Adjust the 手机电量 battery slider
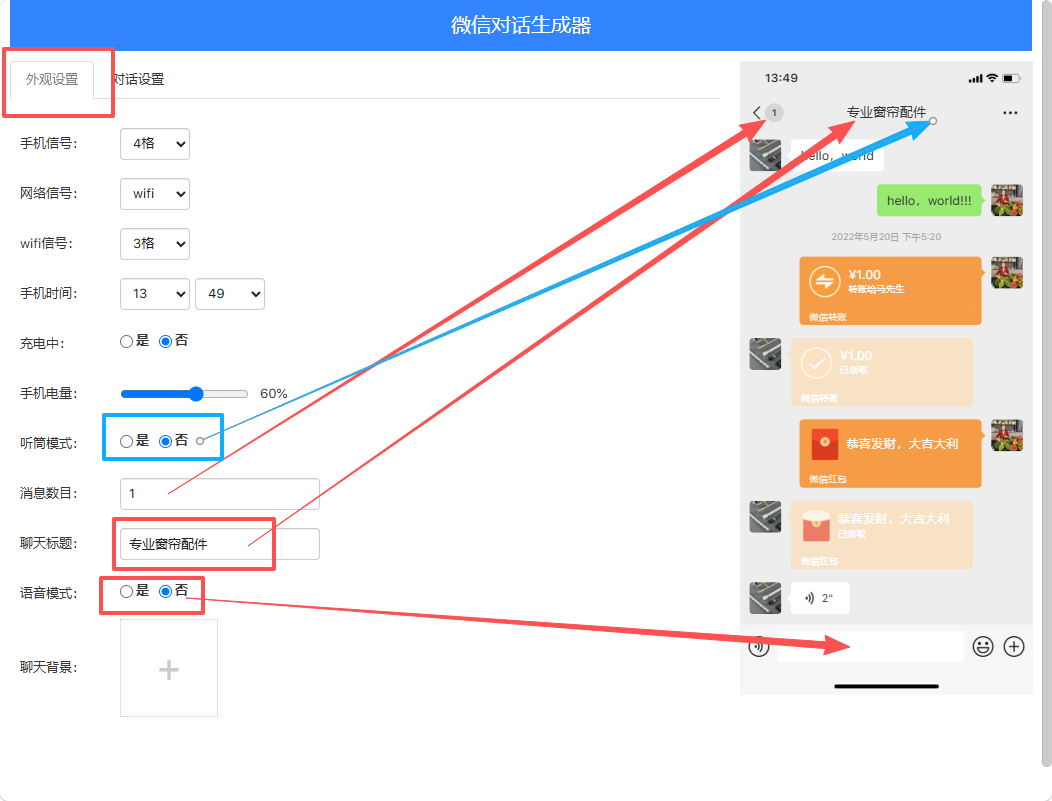 pos(184,394)
